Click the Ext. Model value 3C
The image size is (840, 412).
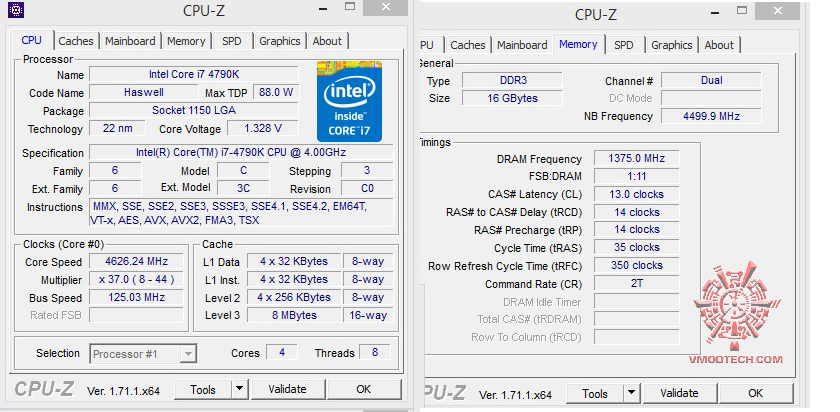point(243,188)
